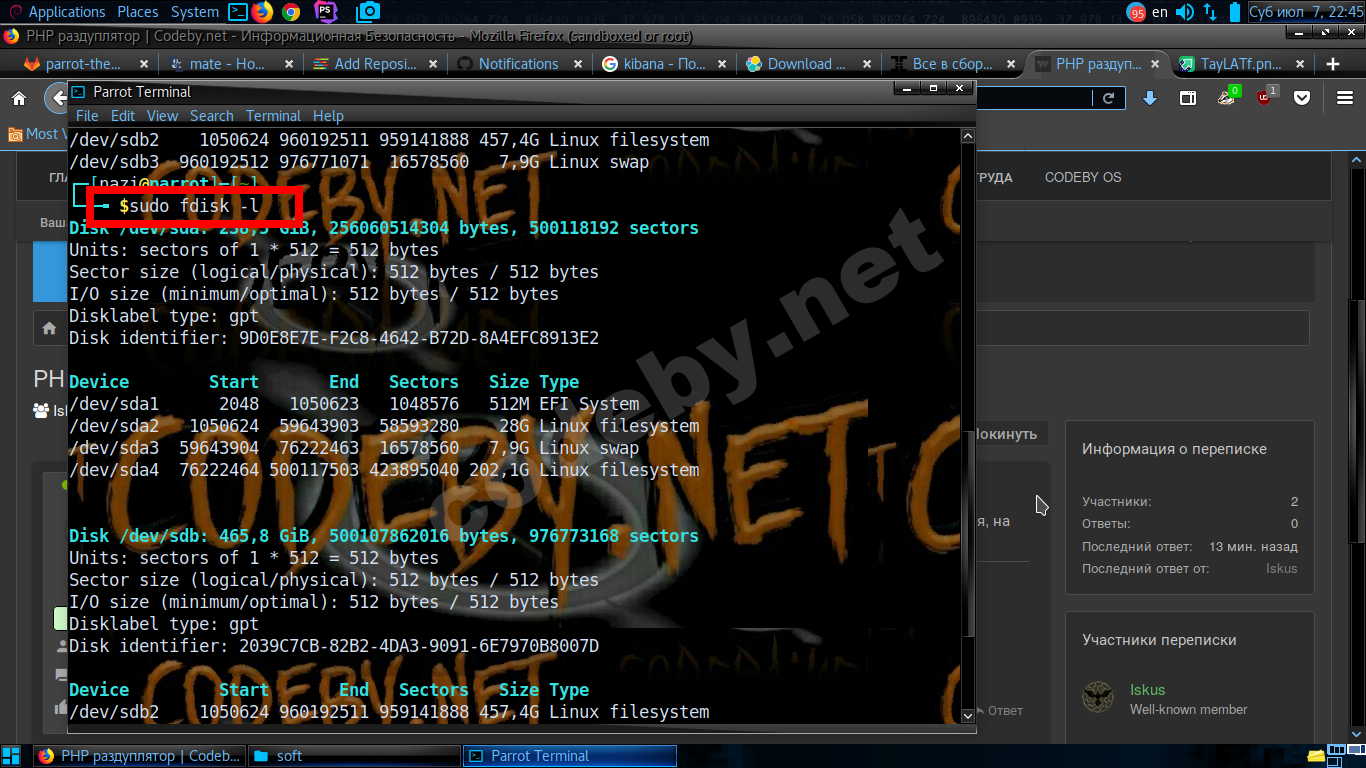Launch the terminal from the top panel
This screenshot has height=768, width=1366.
pyautogui.click(x=238, y=12)
